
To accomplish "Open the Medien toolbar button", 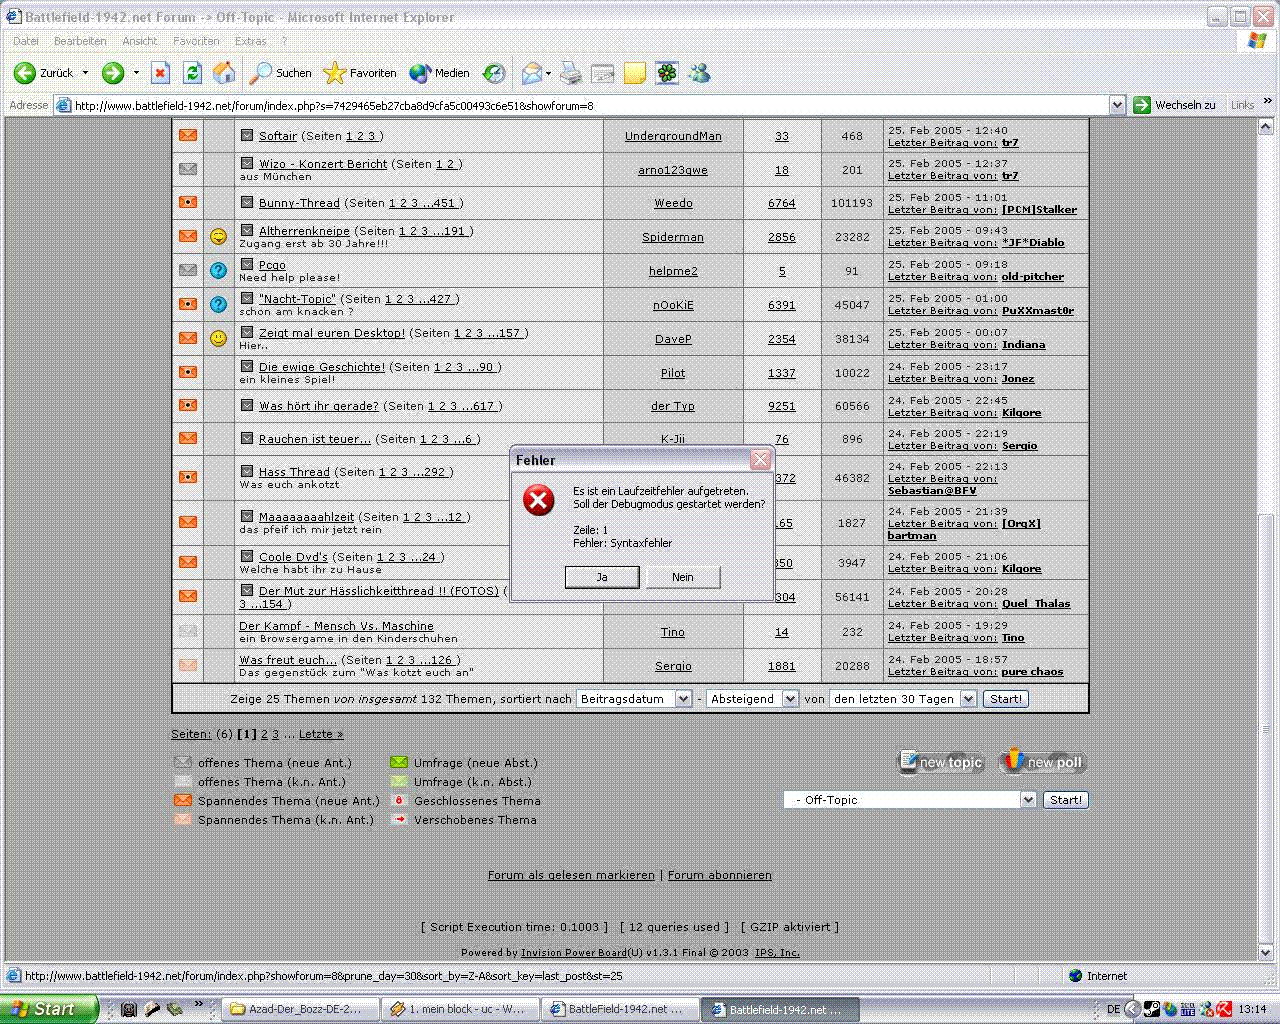I will (x=440, y=73).
